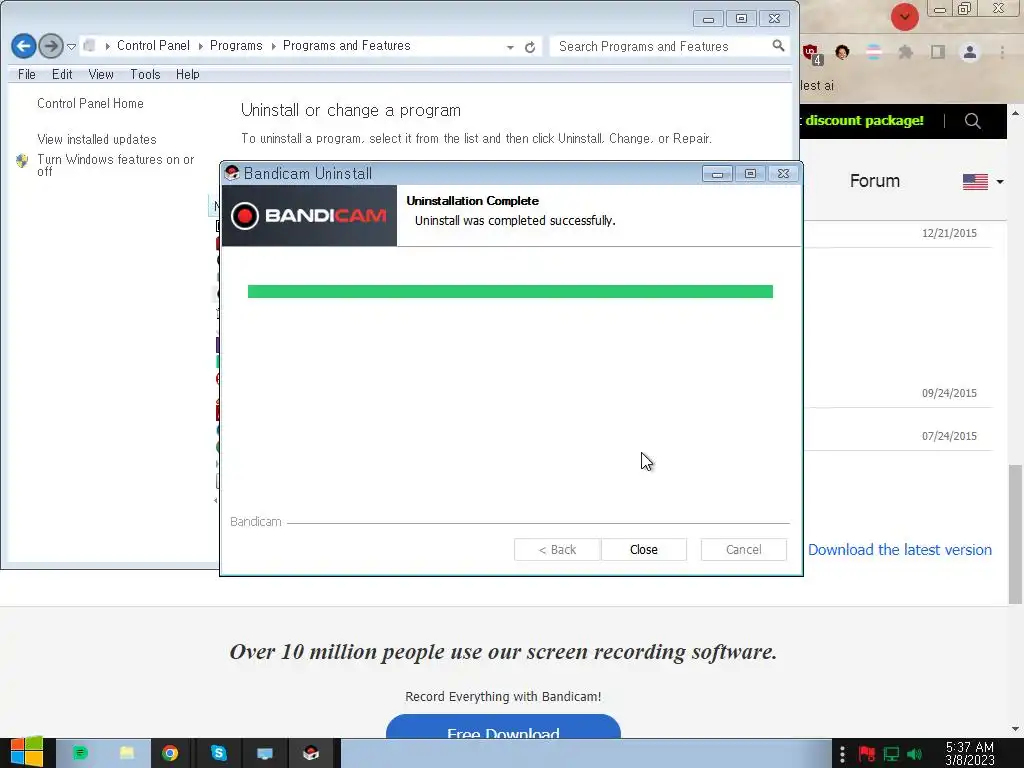The image size is (1024, 768).
Task: Open the Help menu
Action: click(x=187, y=74)
